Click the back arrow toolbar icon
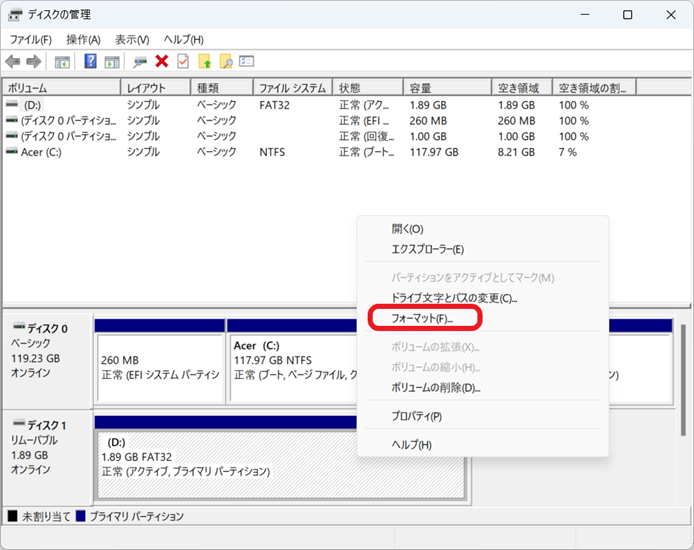 point(14,62)
